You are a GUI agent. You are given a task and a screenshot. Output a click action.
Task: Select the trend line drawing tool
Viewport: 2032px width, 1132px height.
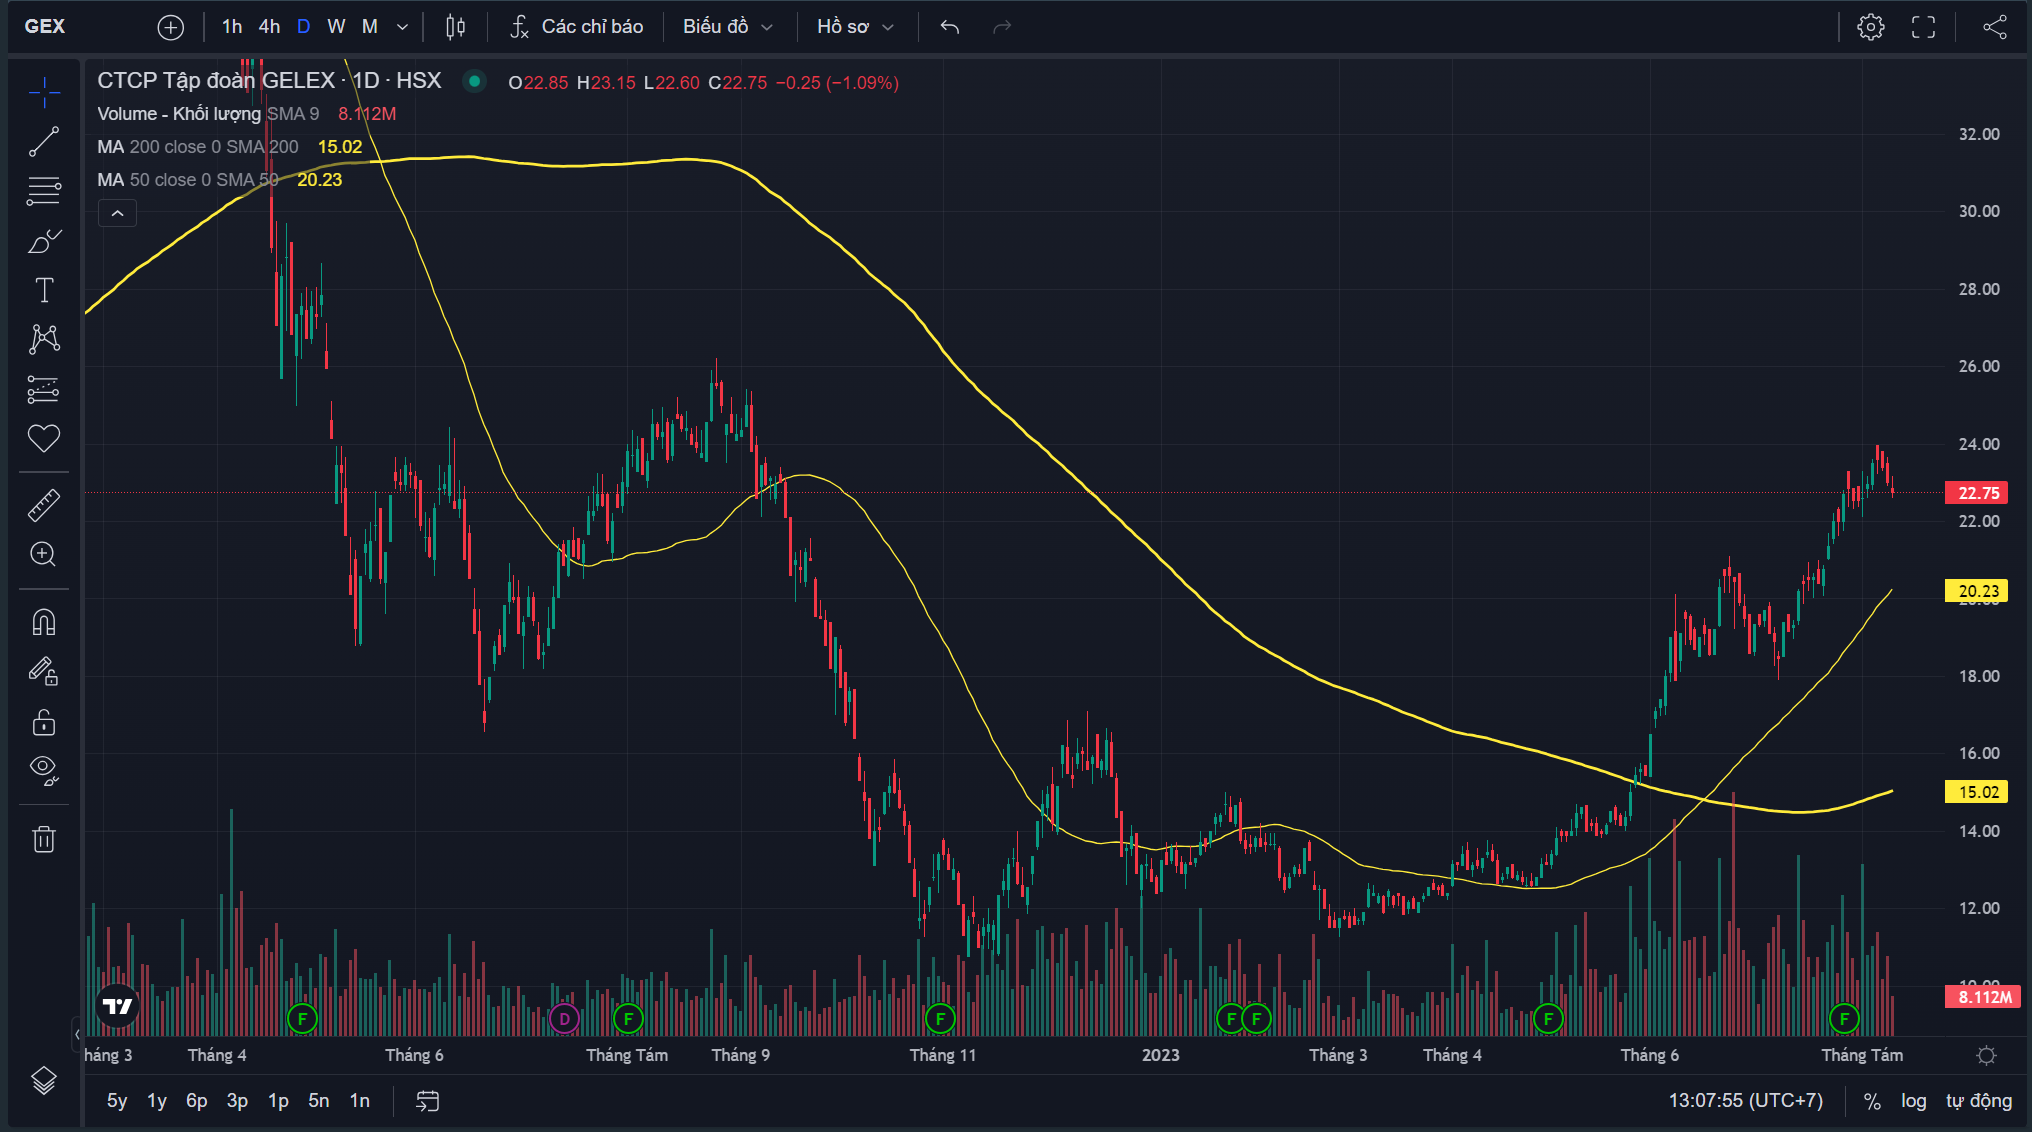click(44, 142)
